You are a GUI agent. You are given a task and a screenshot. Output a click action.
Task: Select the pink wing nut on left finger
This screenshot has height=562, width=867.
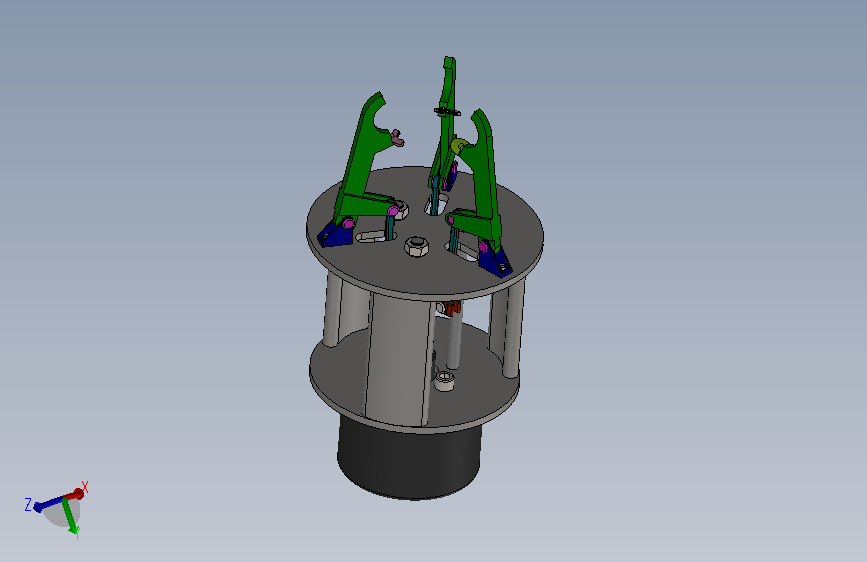(397, 138)
